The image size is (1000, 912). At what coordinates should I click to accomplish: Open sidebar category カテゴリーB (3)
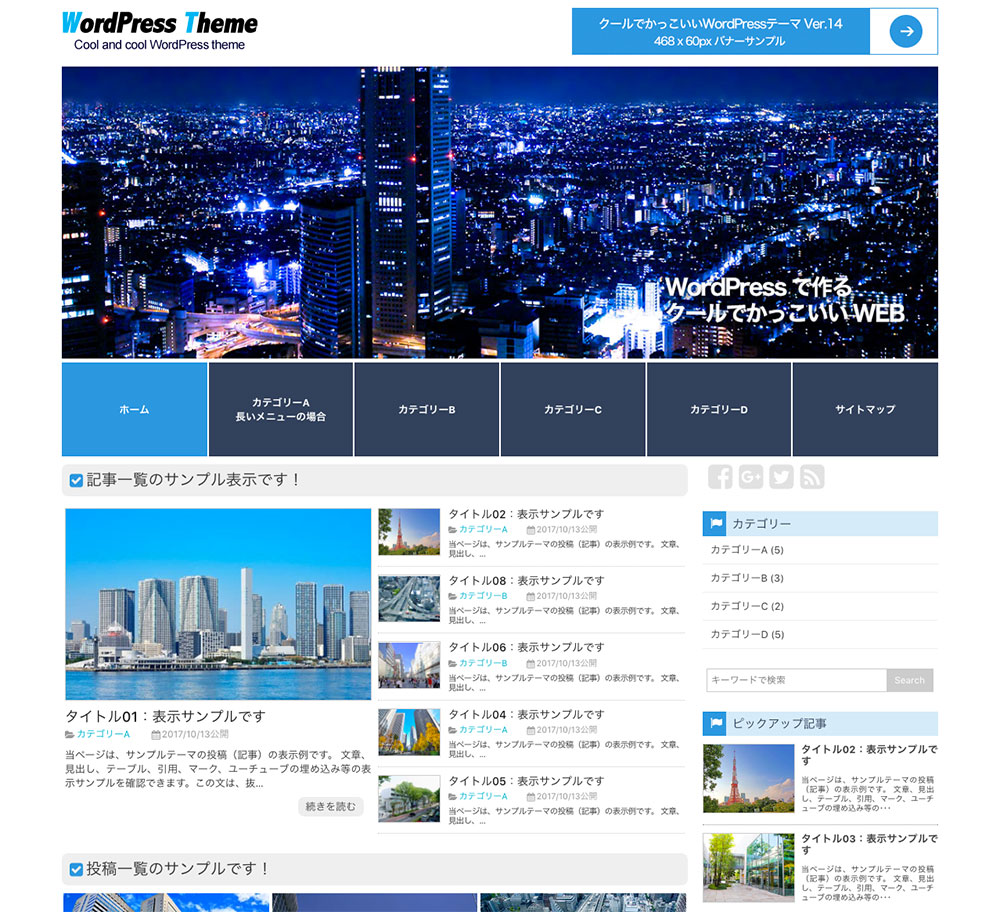tap(747, 578)
